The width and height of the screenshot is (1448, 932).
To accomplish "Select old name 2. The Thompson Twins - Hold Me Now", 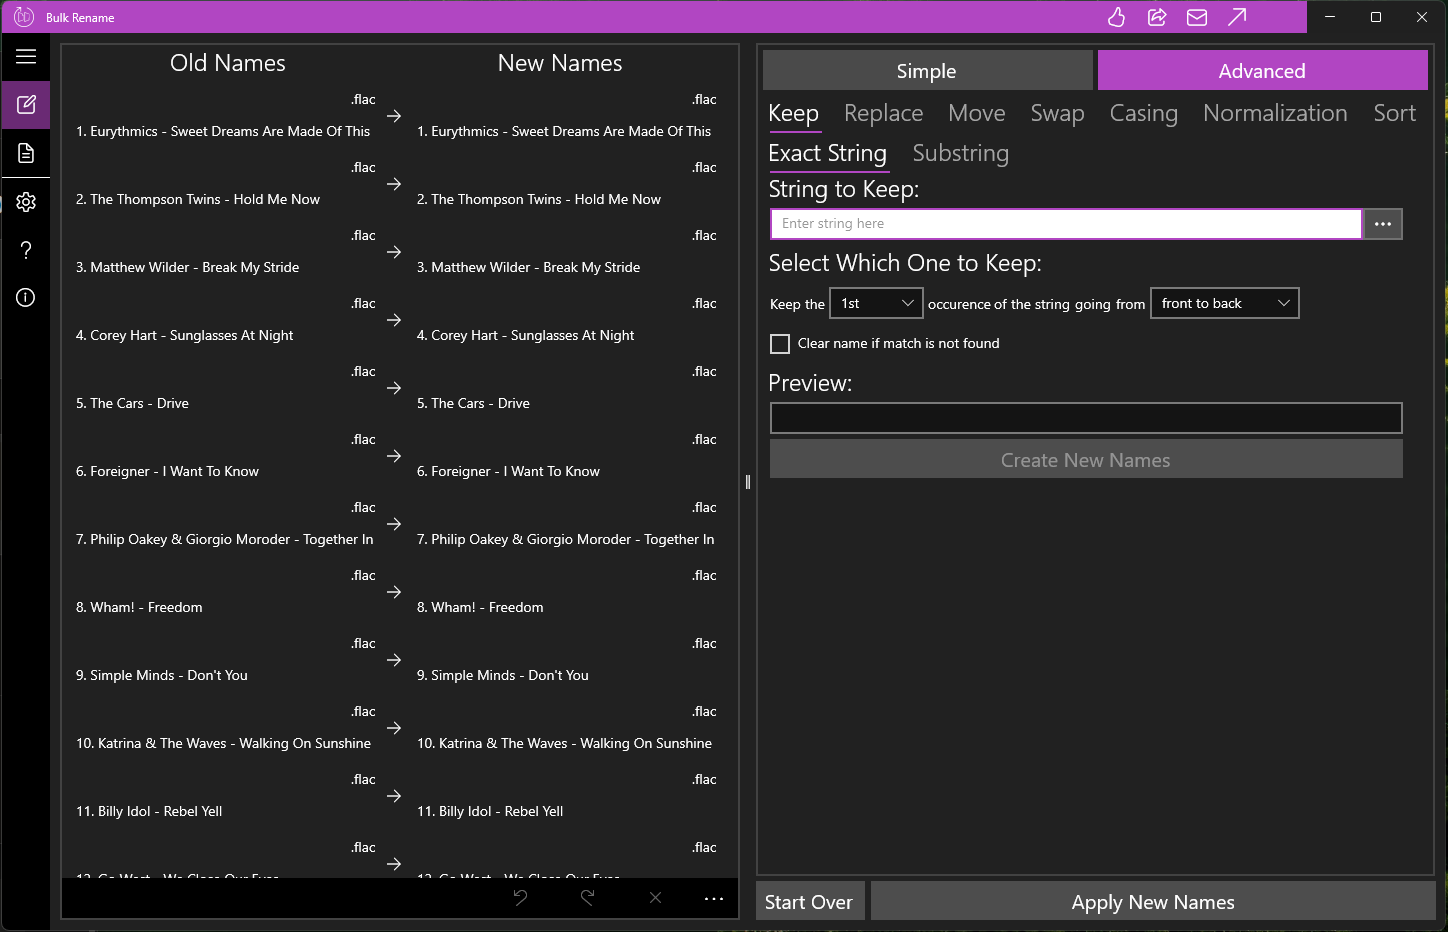I will 198,199.
